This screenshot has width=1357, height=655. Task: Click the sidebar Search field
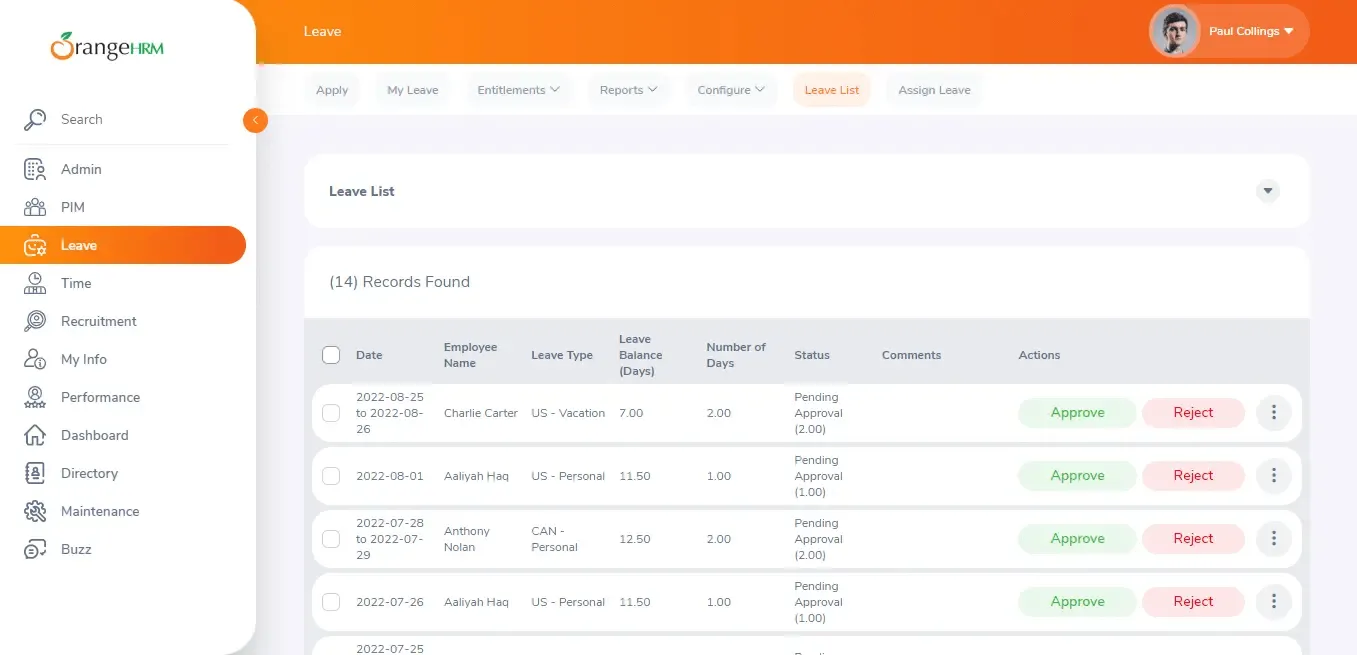(125, 120)
